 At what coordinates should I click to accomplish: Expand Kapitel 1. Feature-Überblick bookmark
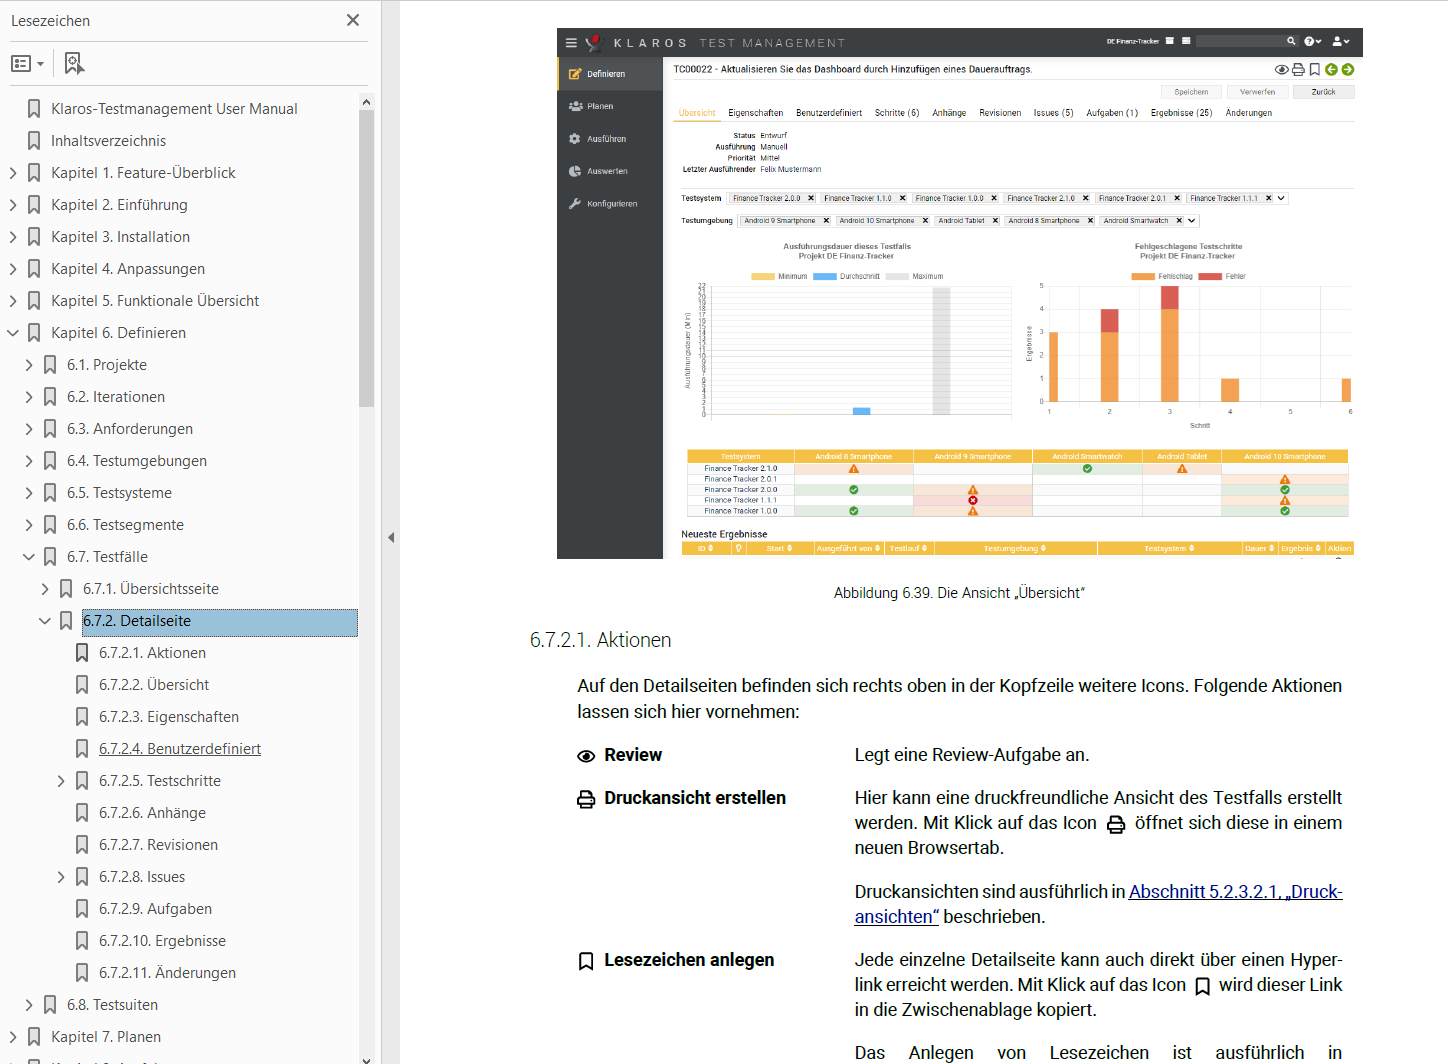tap(13, 173)
